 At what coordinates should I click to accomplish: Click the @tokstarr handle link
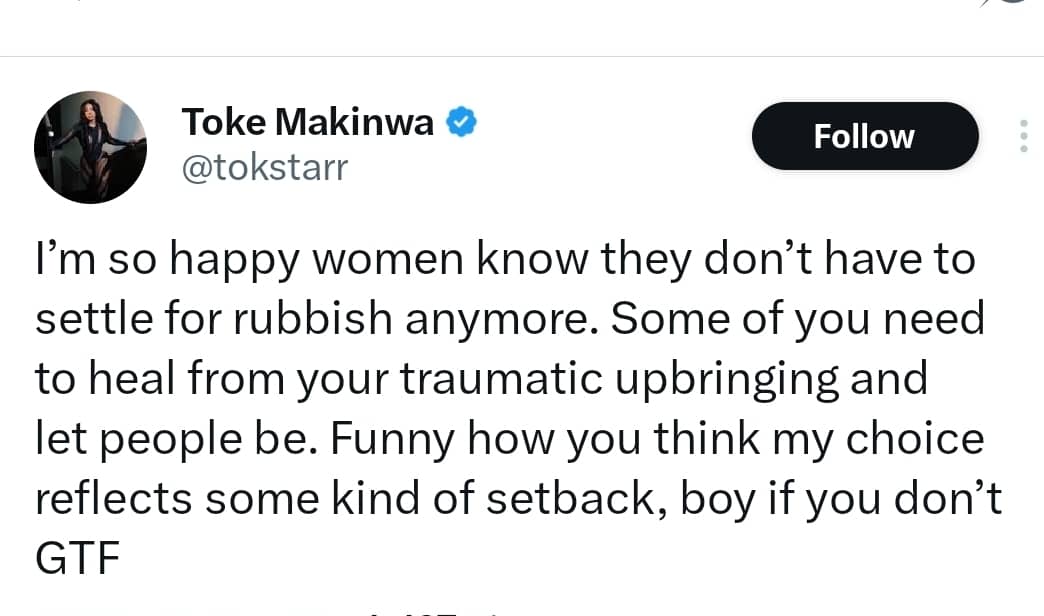pos(265,167)
